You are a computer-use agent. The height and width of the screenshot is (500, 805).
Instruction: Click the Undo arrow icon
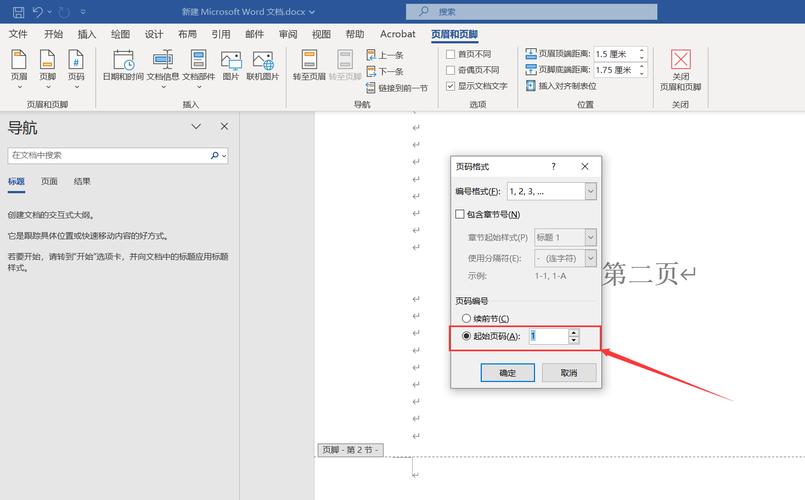[x=37, y=11]
